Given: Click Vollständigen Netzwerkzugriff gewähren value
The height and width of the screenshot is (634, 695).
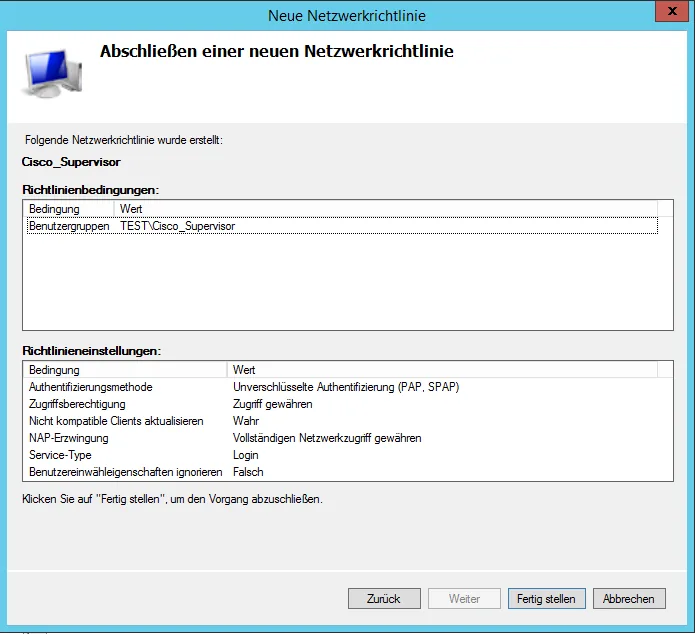Looking at the screenshot, I should tap(327, 438).
